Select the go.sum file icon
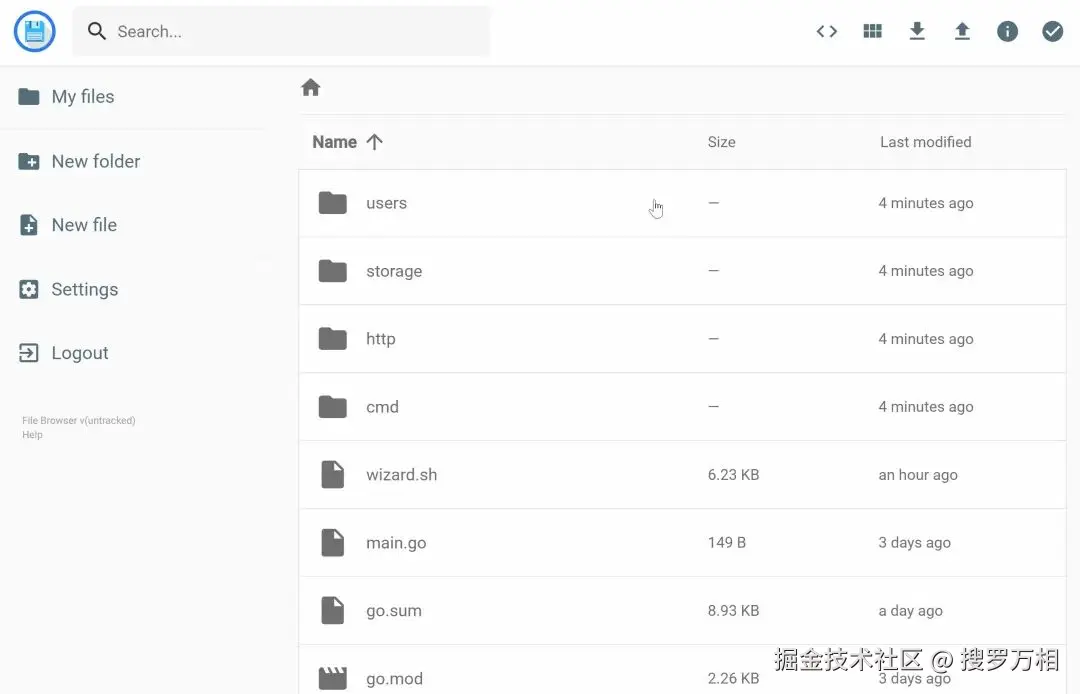Screen dimensions: 1080x694 click(x=333, y=611)
